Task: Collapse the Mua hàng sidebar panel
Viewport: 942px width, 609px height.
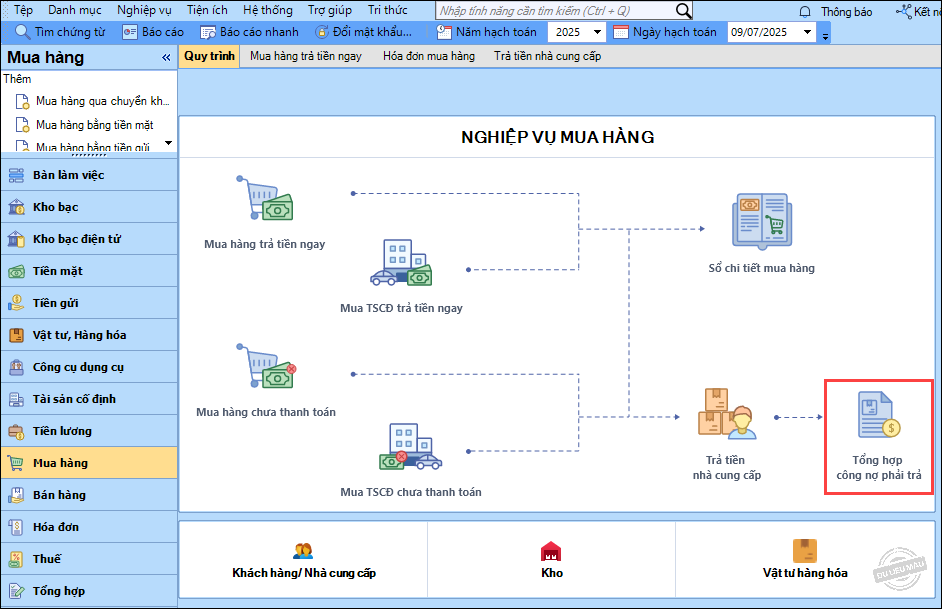Action: coord(166,58)
